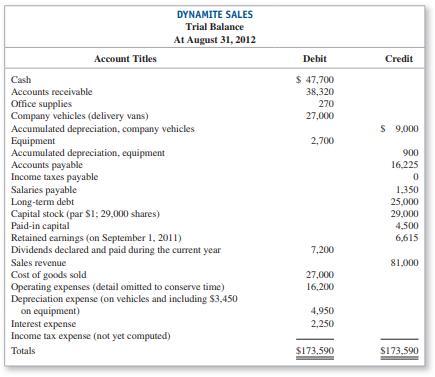
Task: Click Operating expenses value 16,200
Action: (x=320, y=287)
